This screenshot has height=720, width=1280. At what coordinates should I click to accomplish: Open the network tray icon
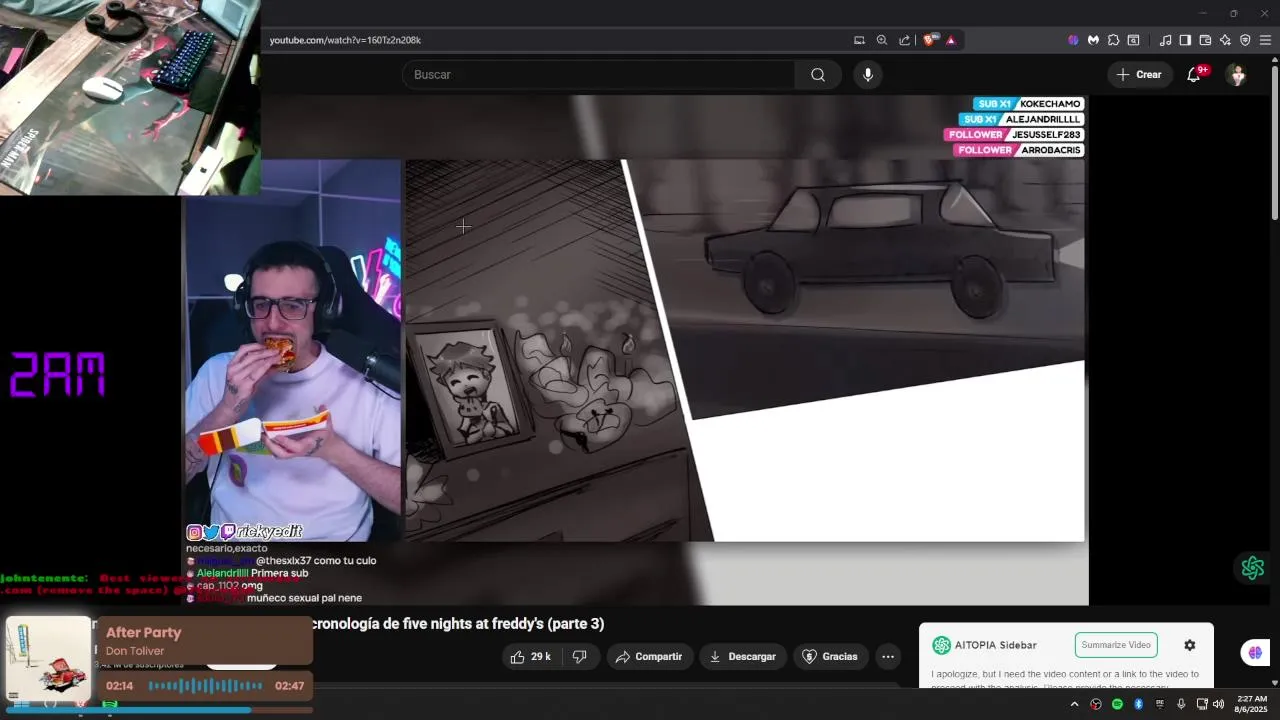click(1202, 704)
